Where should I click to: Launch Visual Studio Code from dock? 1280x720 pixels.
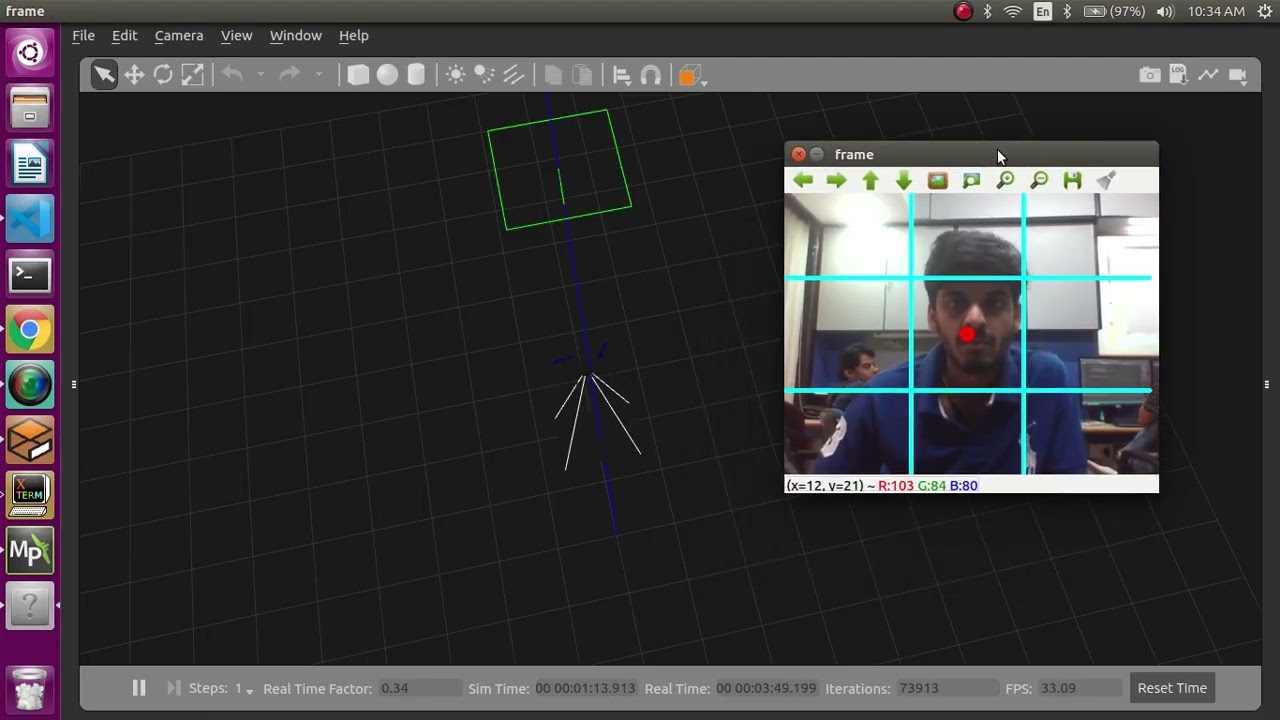[x=30, y=219]
